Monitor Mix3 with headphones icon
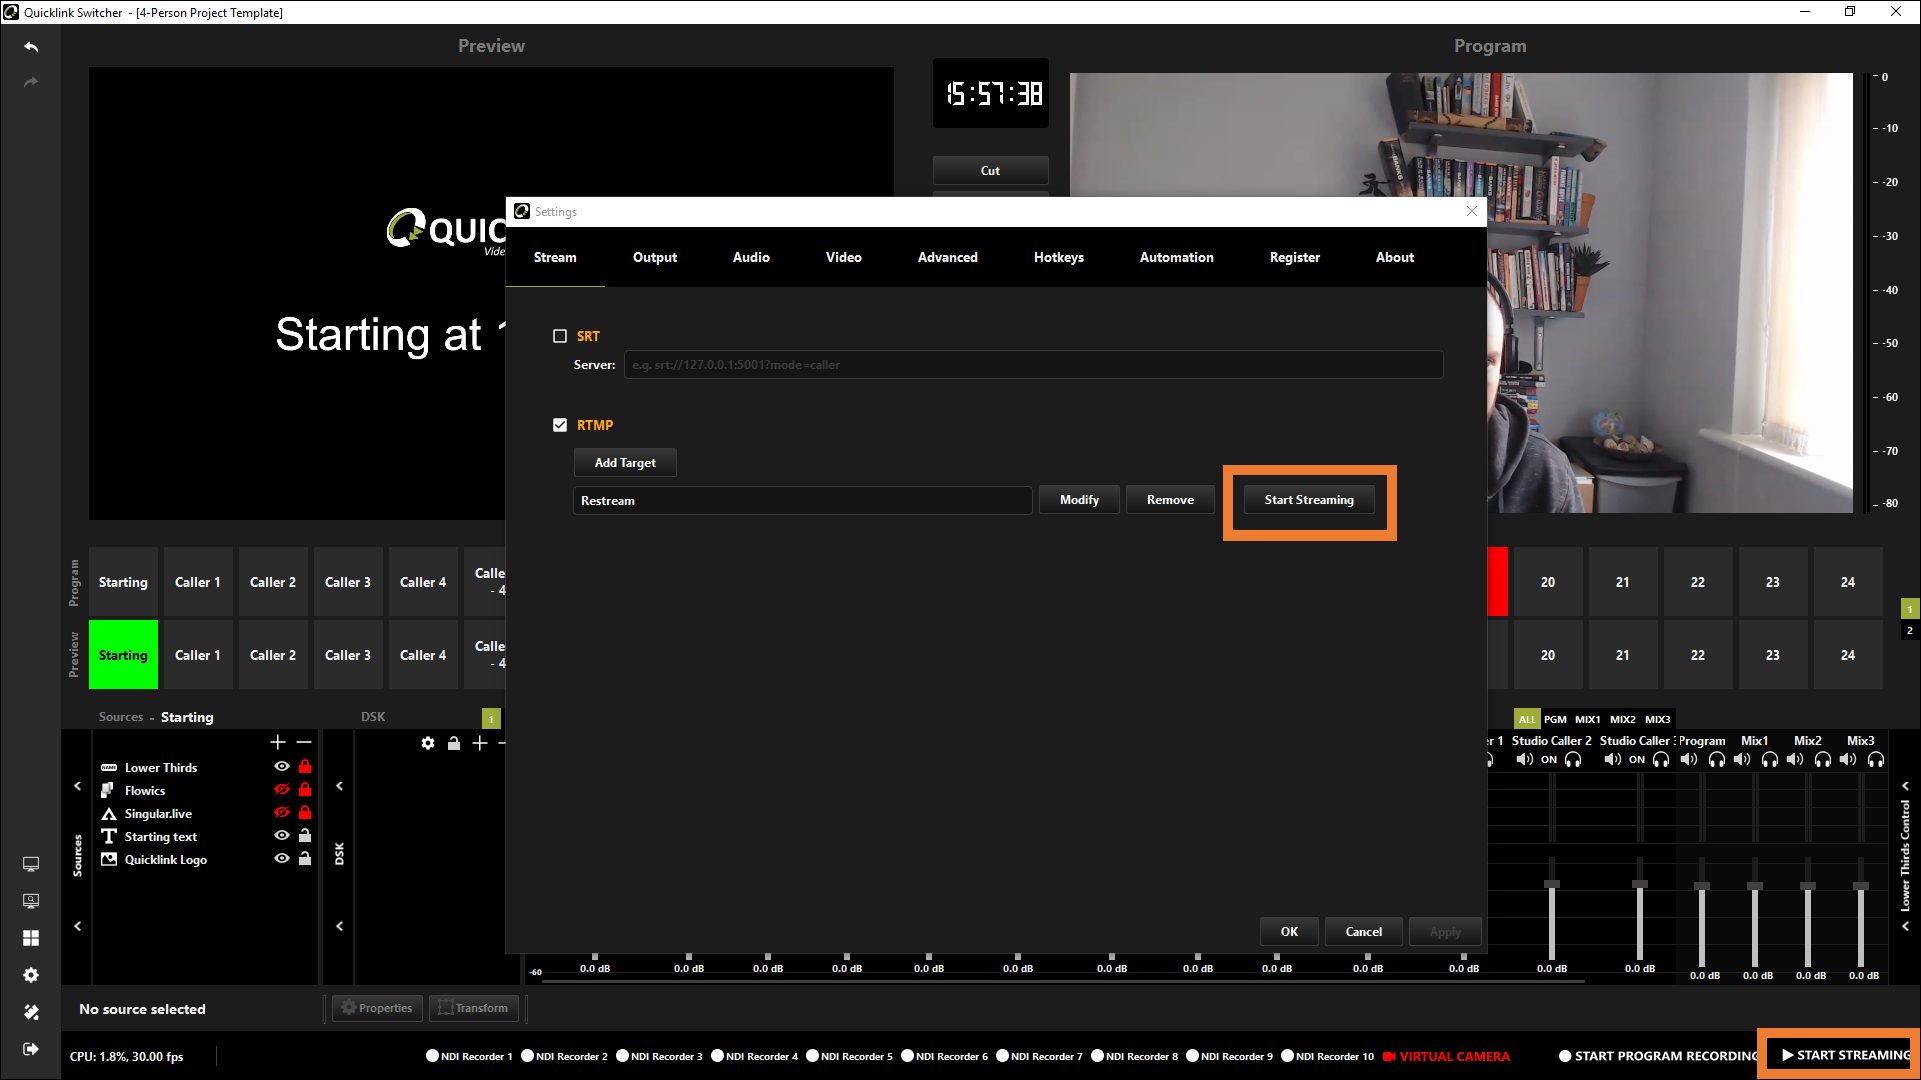The image size is (1921, 1080). point(1876,760)
